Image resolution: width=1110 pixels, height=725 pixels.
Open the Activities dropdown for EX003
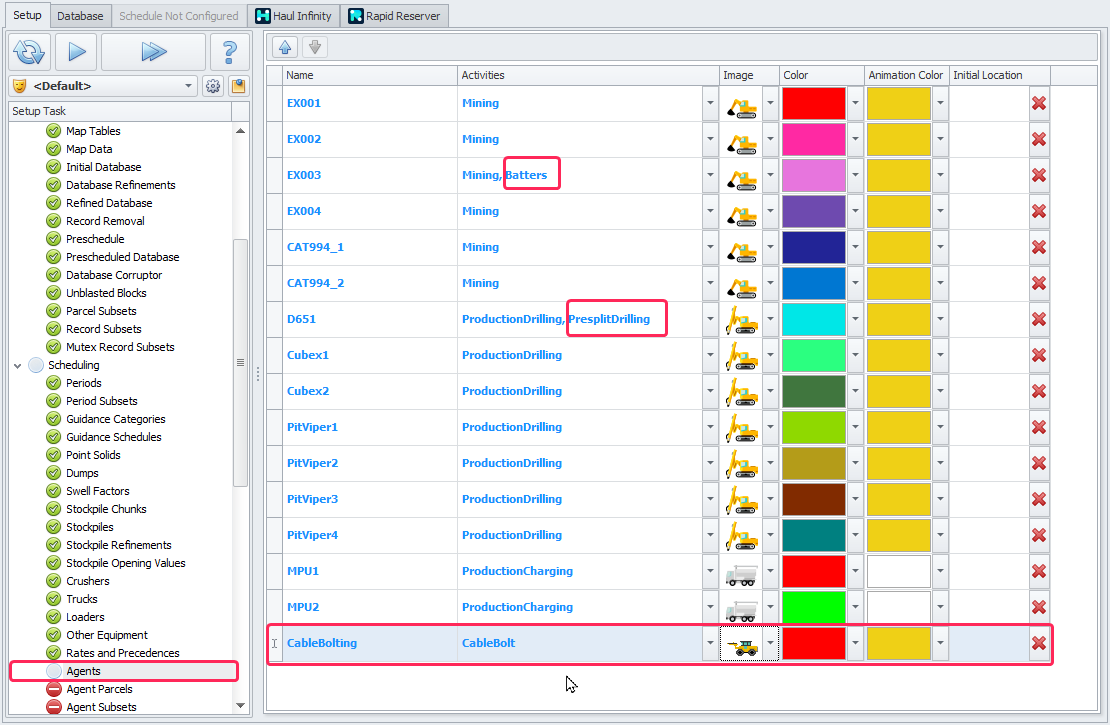709,175
